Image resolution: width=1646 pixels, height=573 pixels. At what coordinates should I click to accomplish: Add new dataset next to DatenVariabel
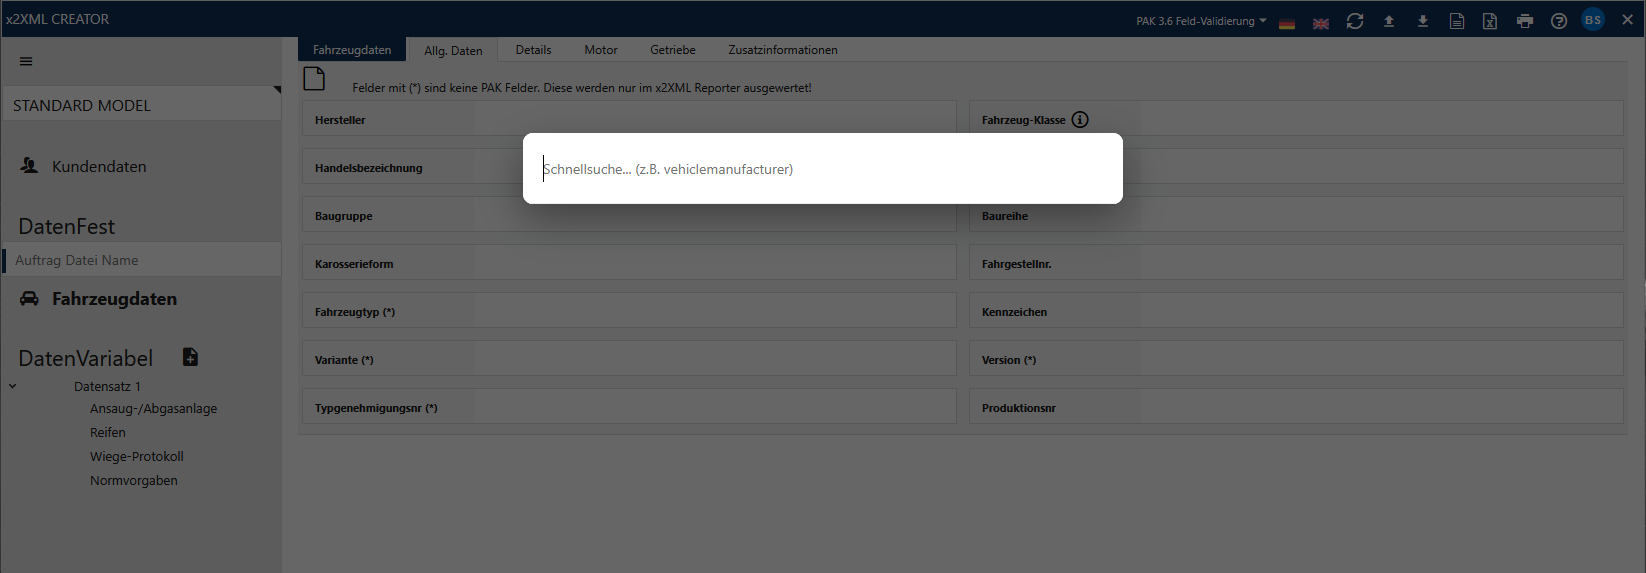tap(190, 357)
